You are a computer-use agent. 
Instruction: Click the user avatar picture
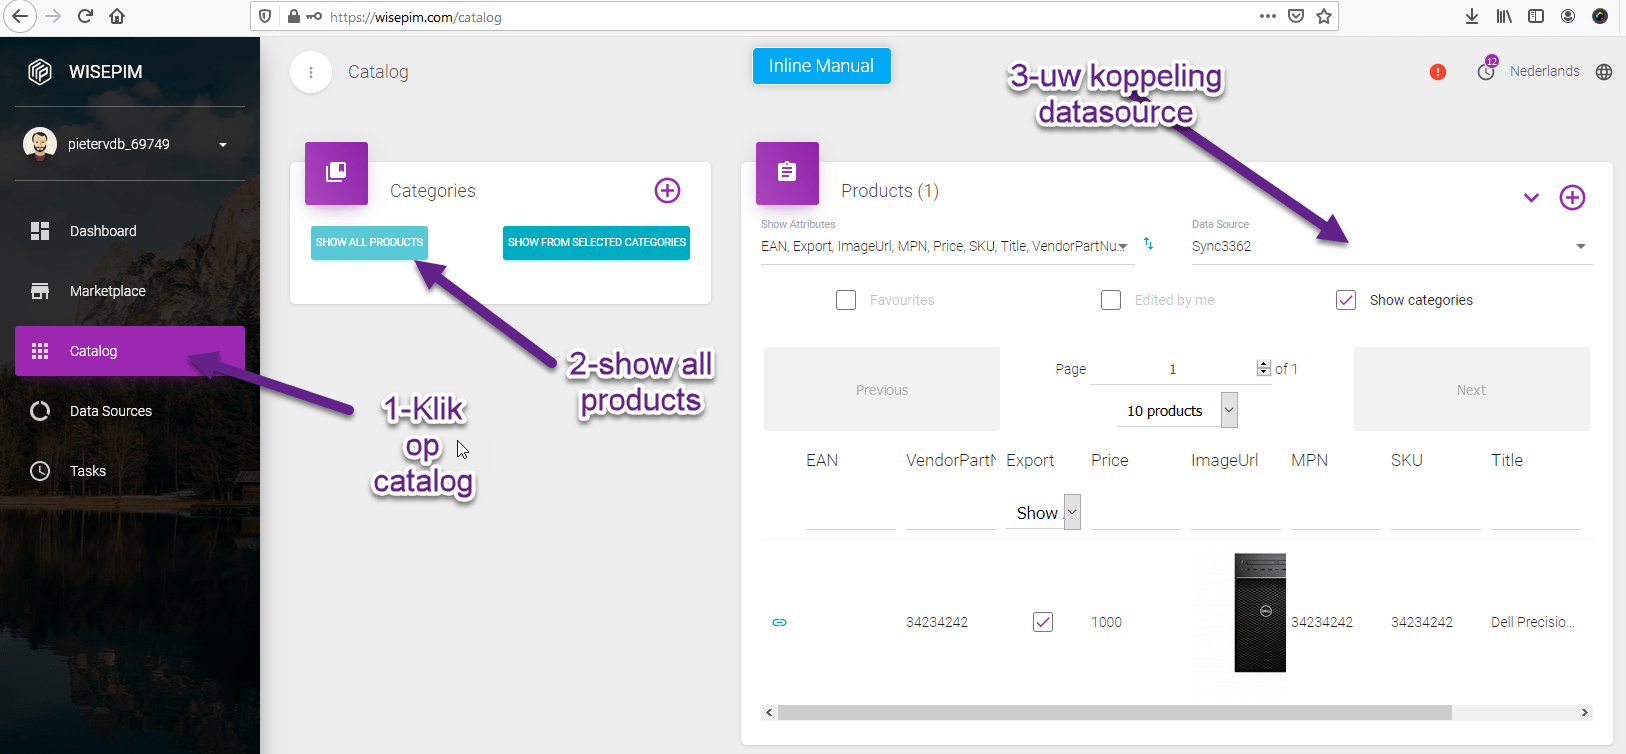40,144
